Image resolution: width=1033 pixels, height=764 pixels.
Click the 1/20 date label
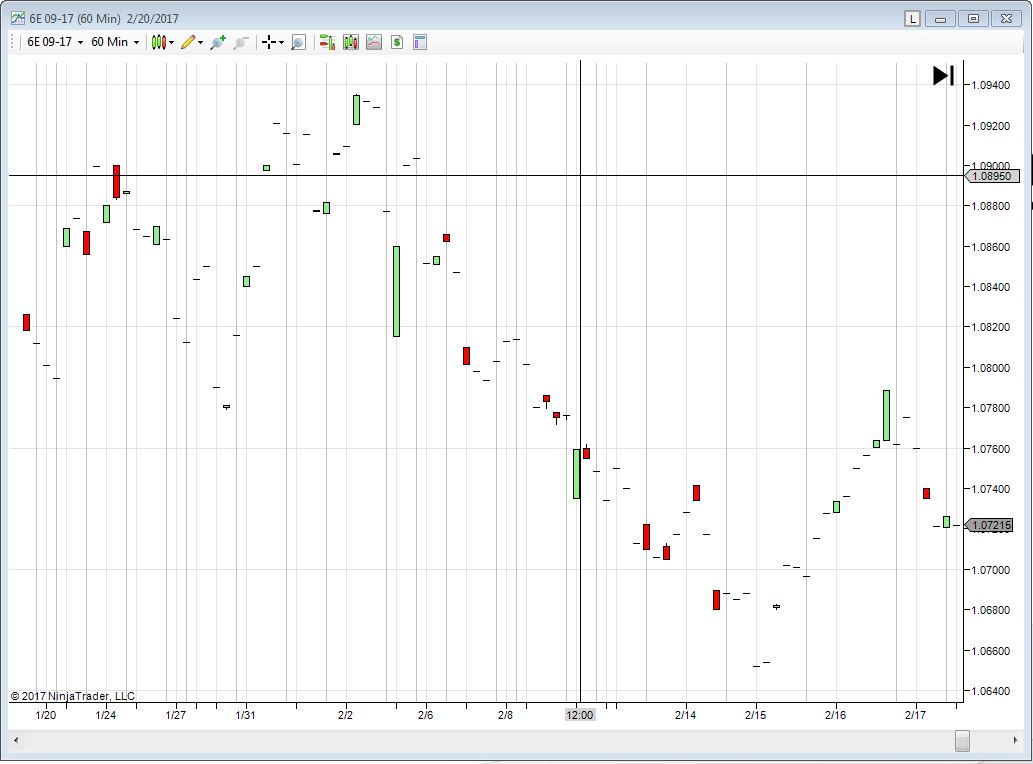(x=45, y=715)
